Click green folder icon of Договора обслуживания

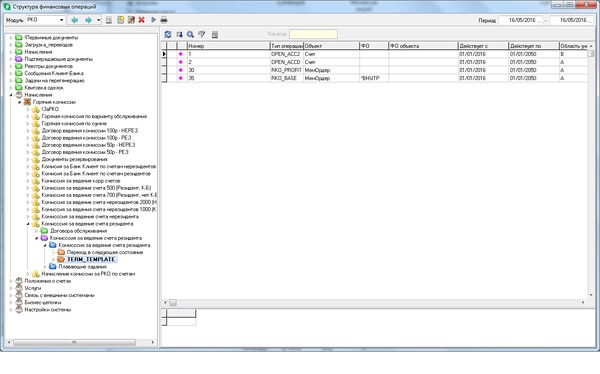click(44, 231)
